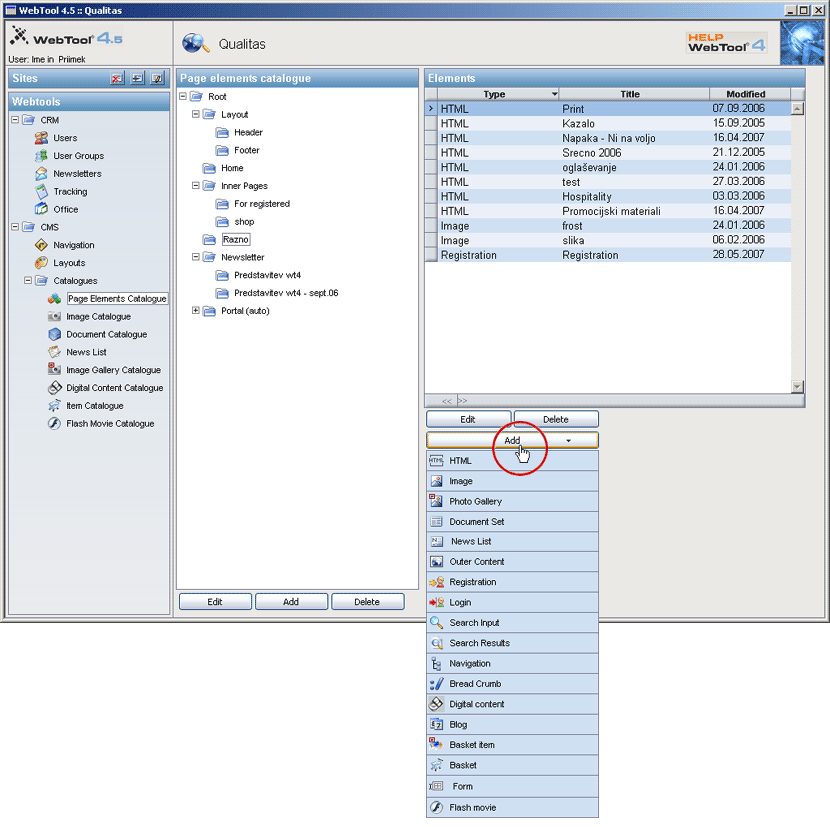This screenshot has height=827, width=830.
Task: Click the User Groups icon
Action: [41, 156]
